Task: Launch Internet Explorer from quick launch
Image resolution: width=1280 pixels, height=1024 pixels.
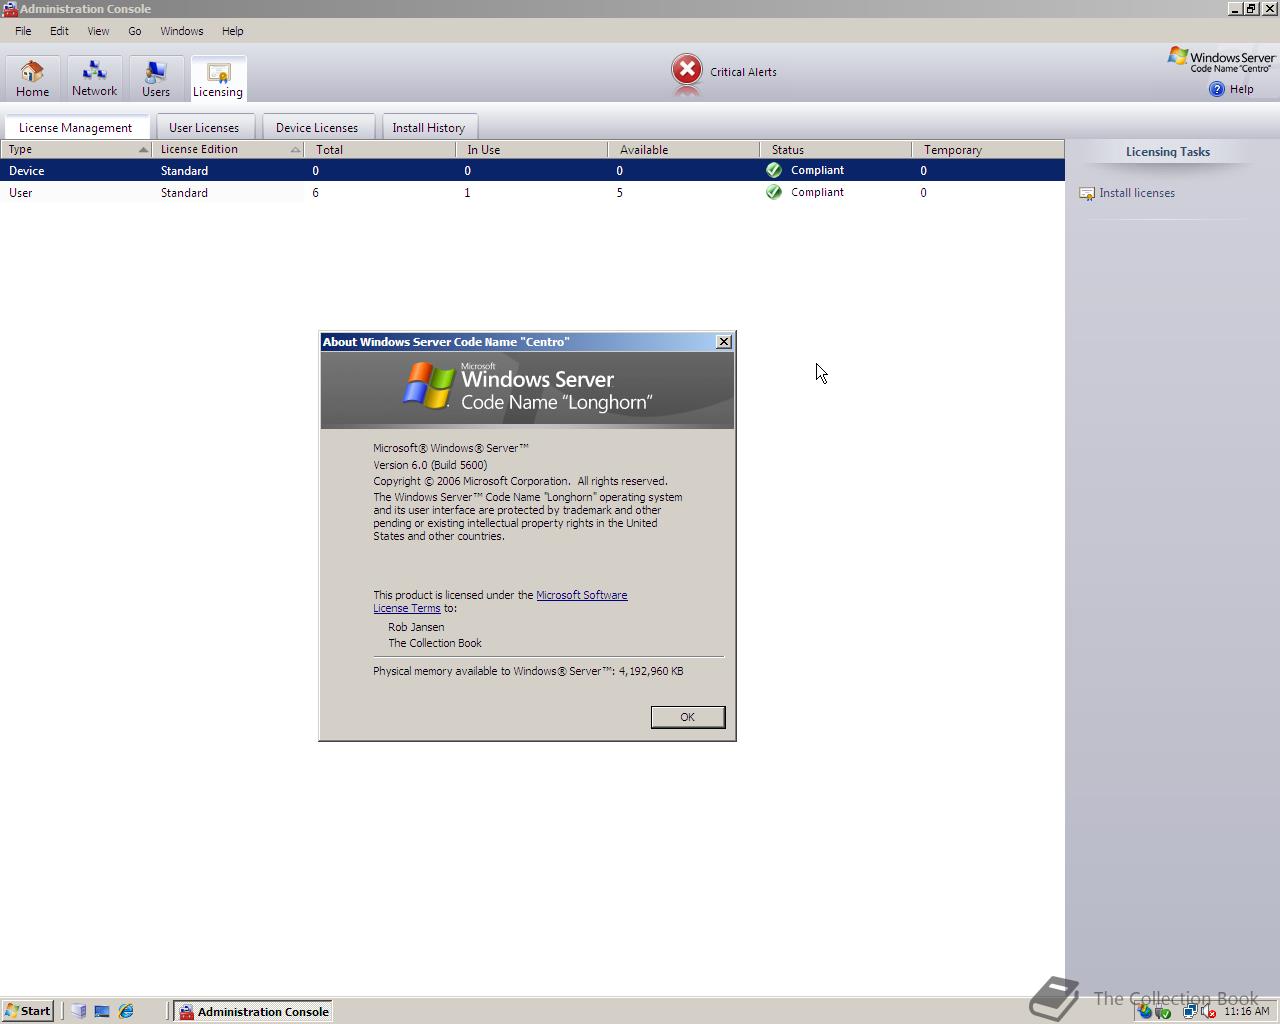Action: (x=126, y=1011)
